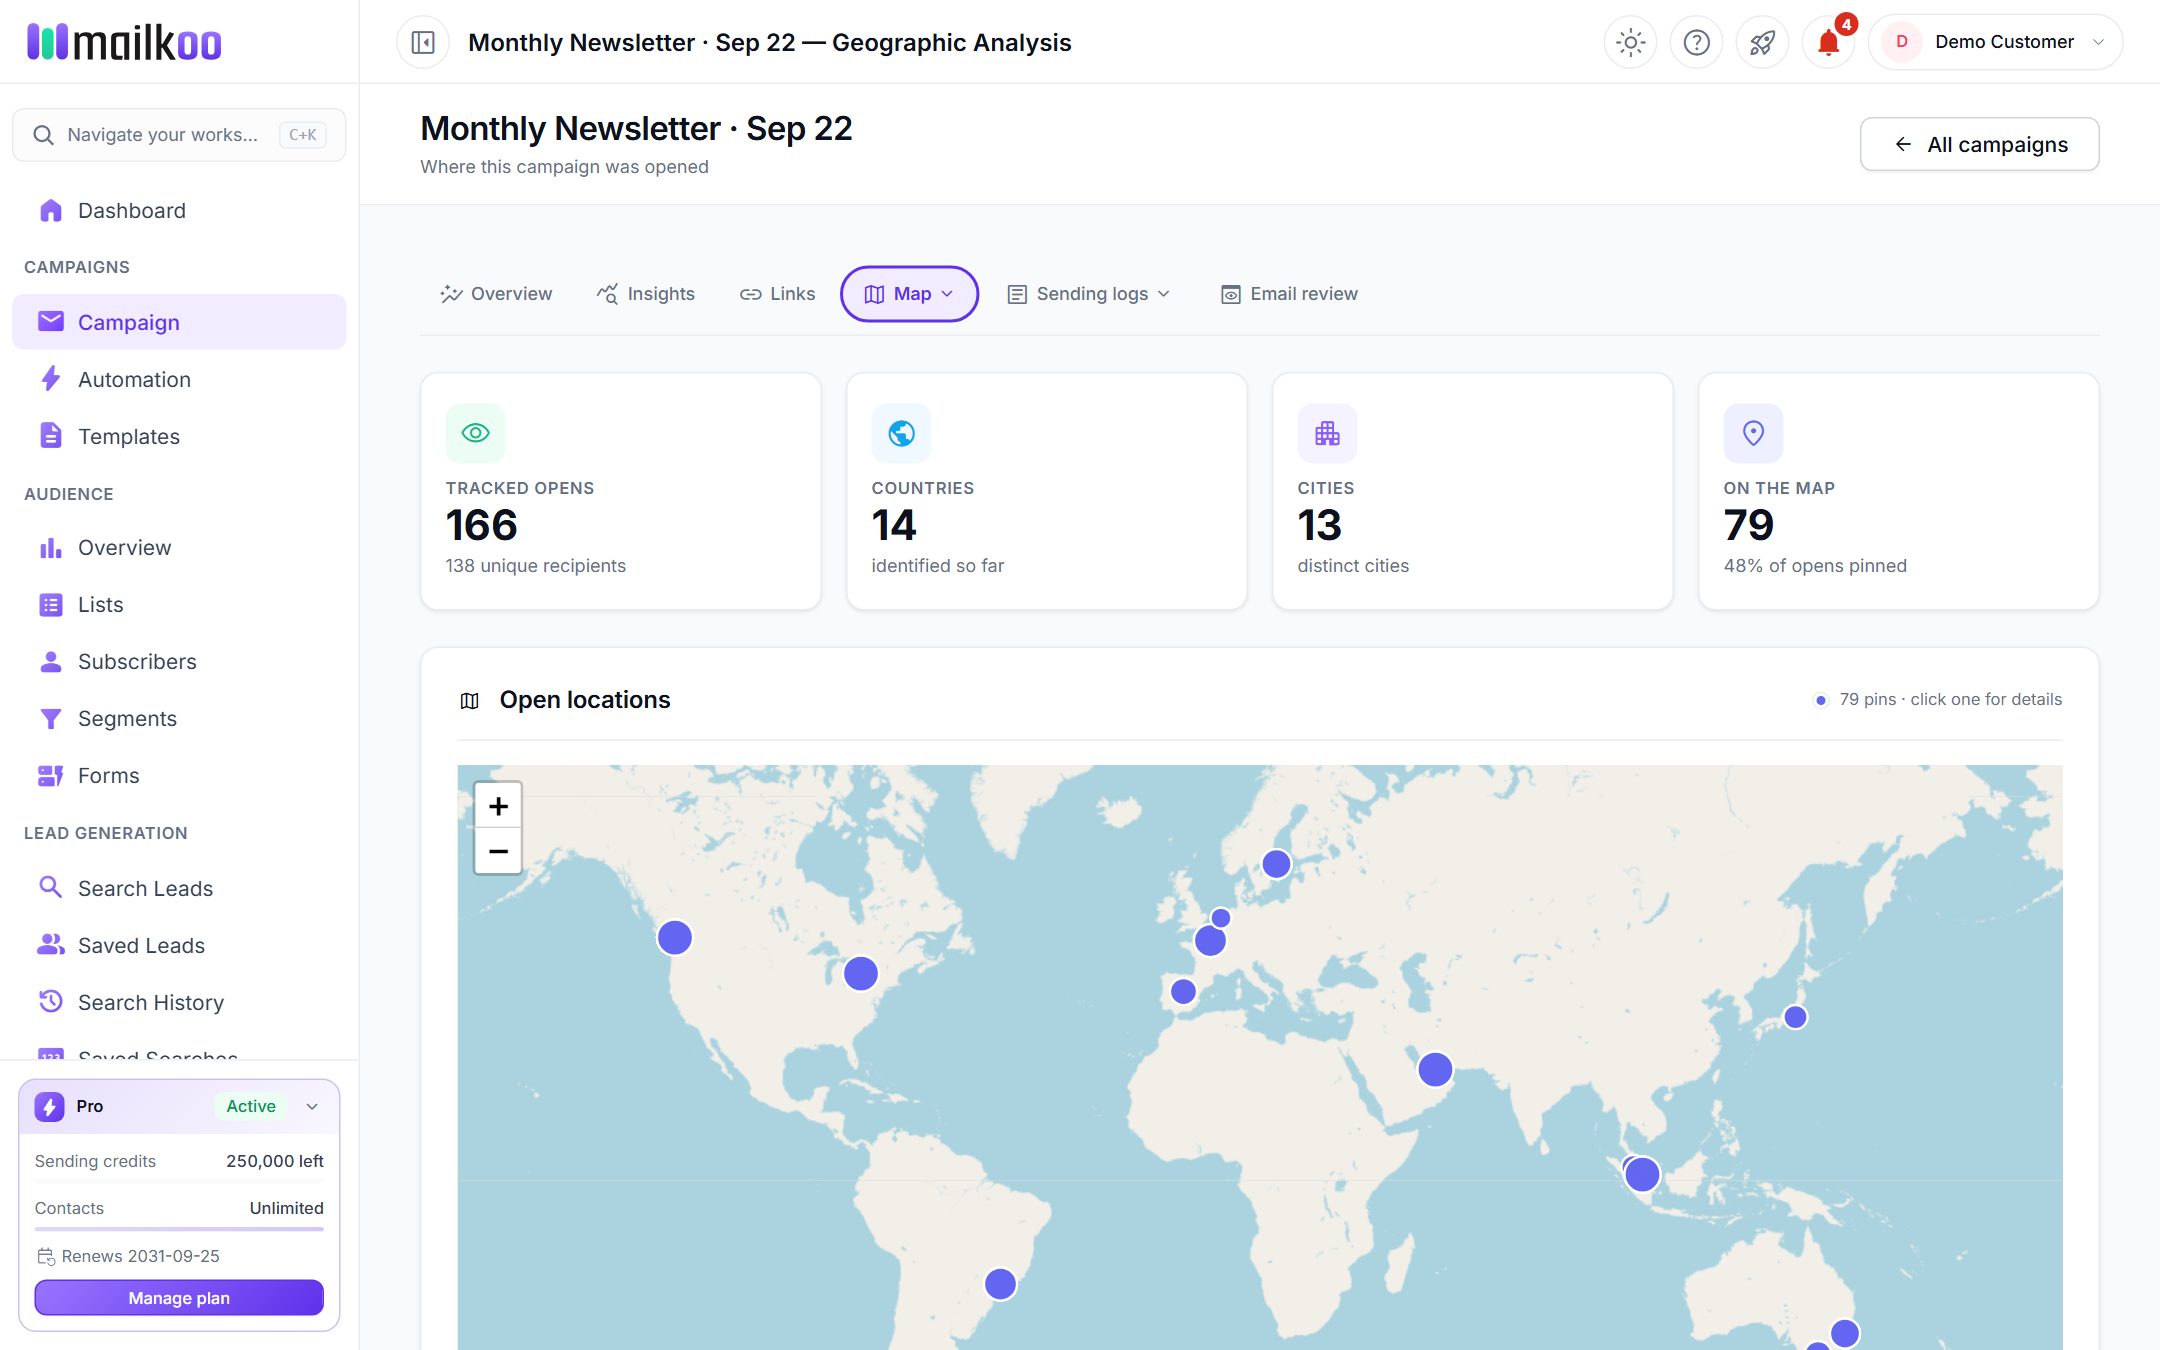This screenshot has height=1350, width=2160.
Task: Click the Saved Leads people icon
Action: [x=50, y=944]
